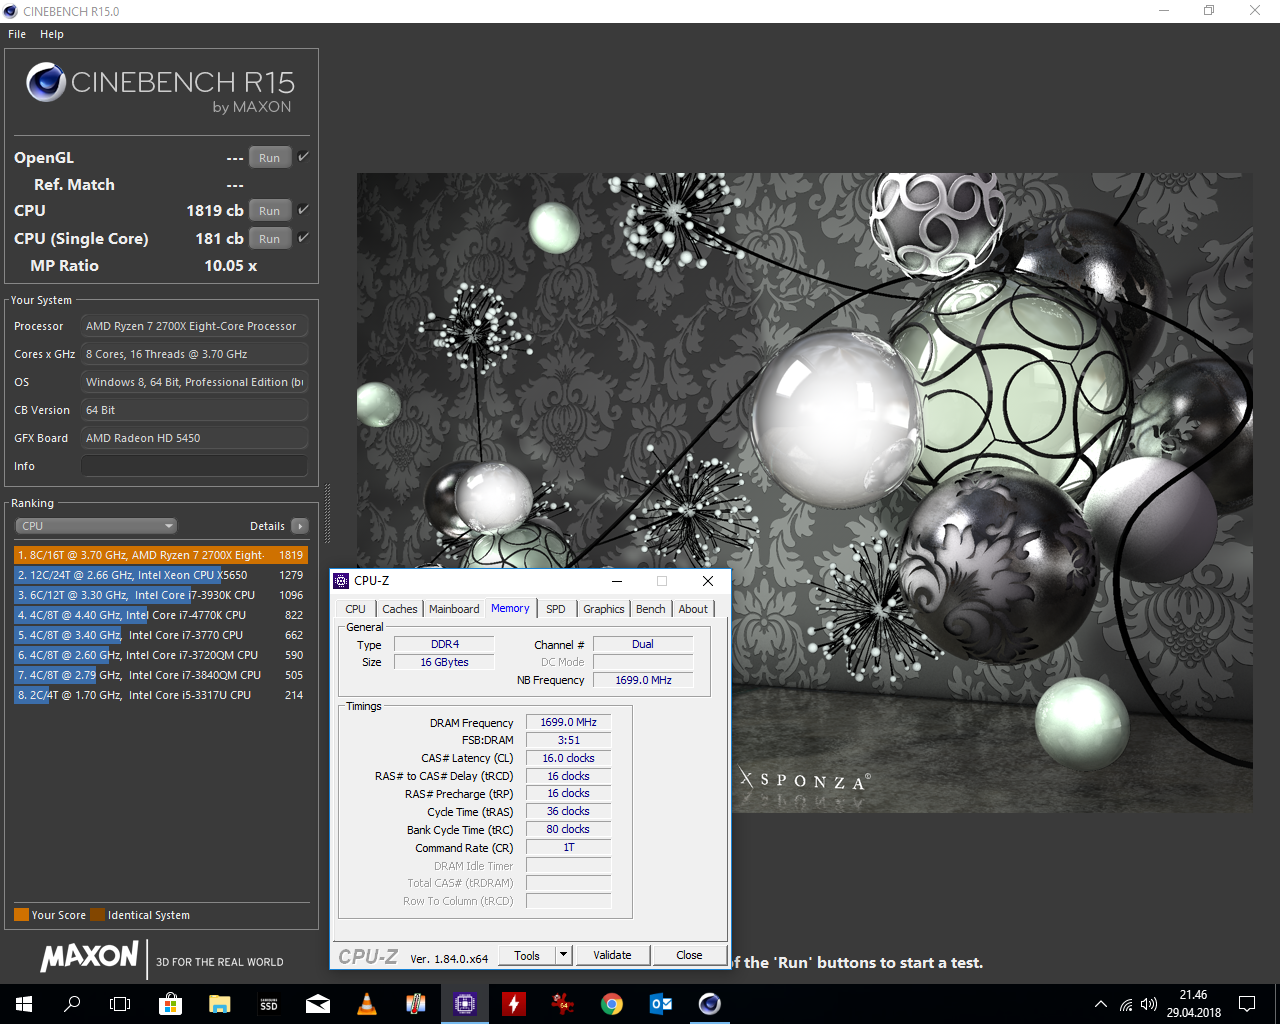The height and width of the screenshot is (1024, 1280).
Task: Open the taskbar clock and calendar
Action: tap(1193, 1004)
